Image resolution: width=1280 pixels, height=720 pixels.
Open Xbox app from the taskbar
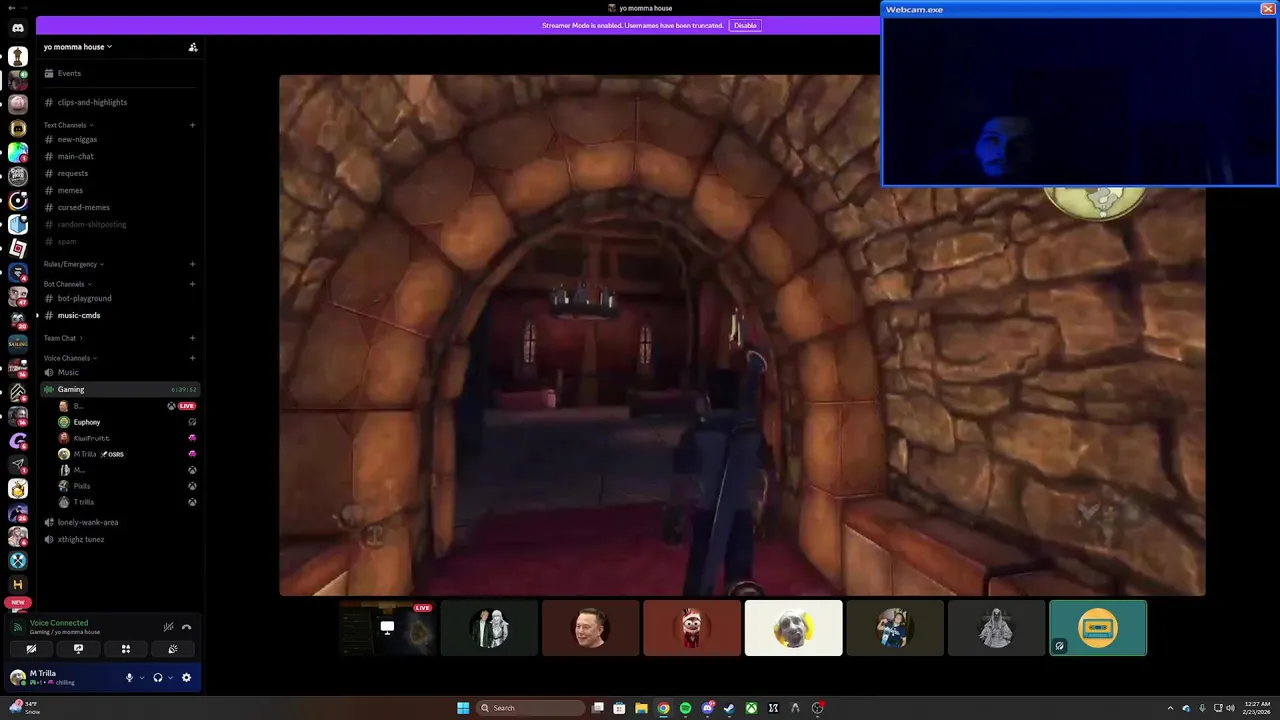(x=751, y=708)
